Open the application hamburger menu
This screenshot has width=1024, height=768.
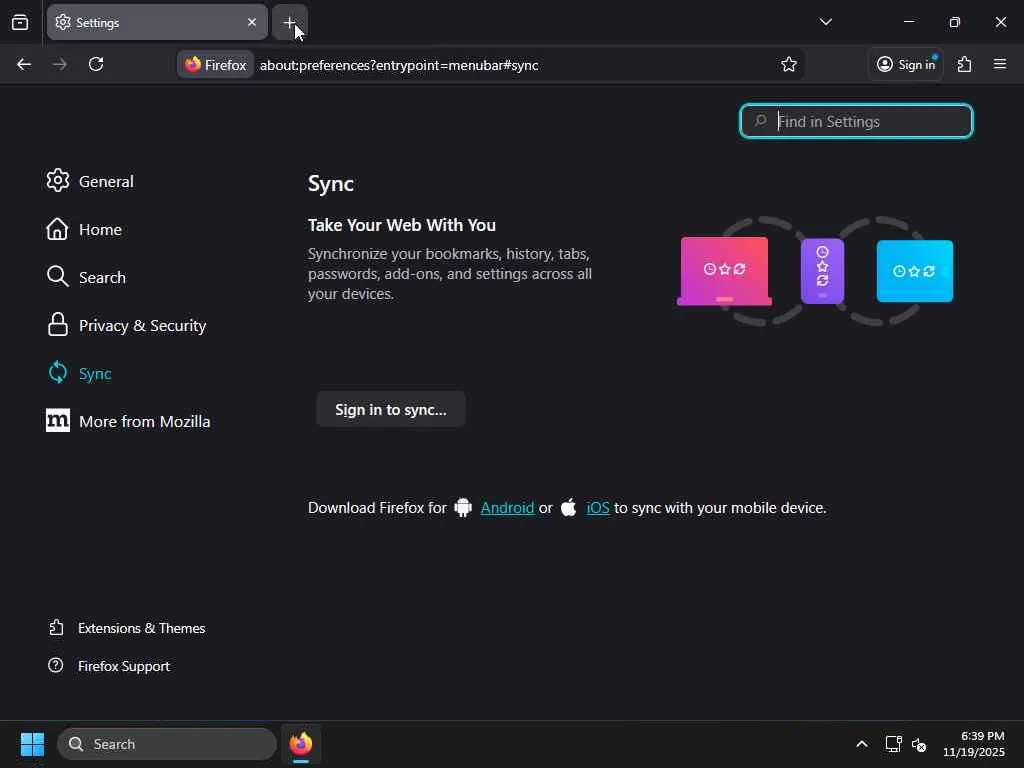coord(999,64)
